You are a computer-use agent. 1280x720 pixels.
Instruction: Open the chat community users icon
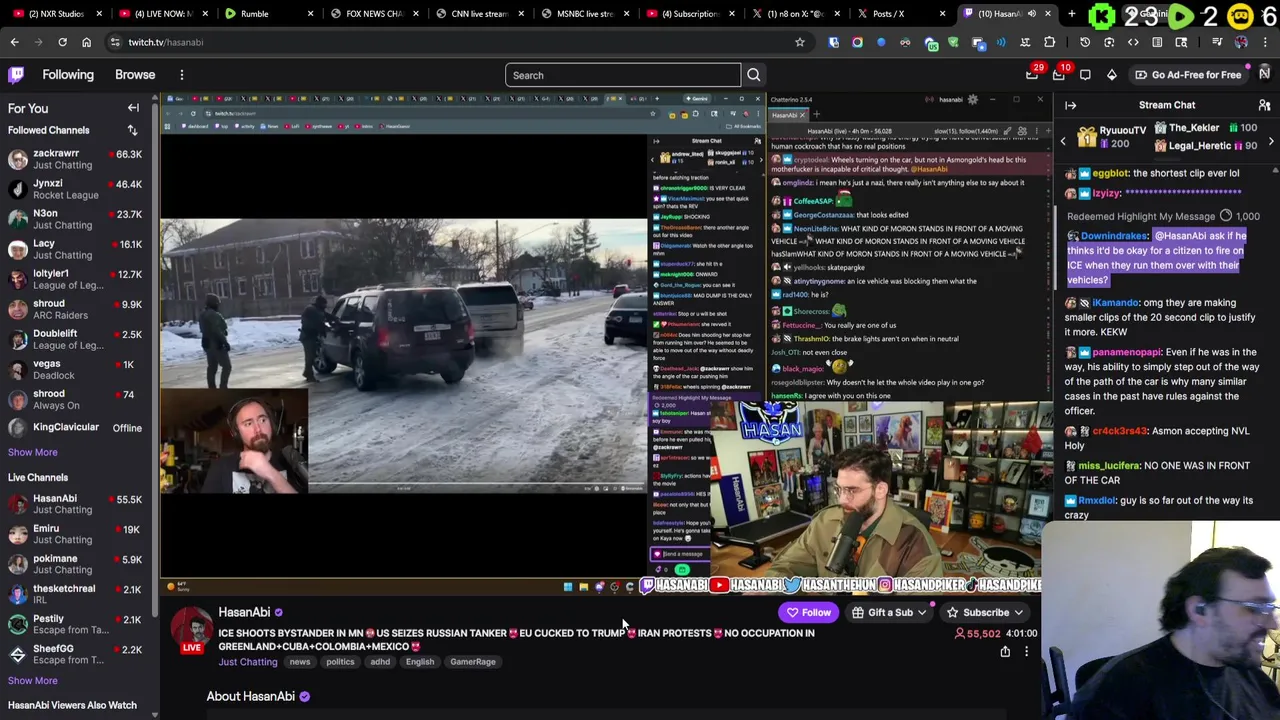coord(1264,105)
